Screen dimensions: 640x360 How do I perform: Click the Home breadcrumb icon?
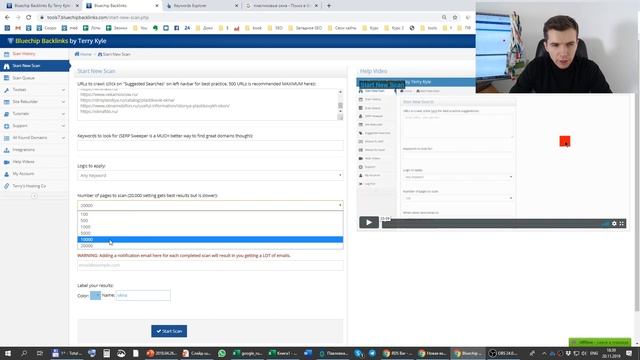77,54
